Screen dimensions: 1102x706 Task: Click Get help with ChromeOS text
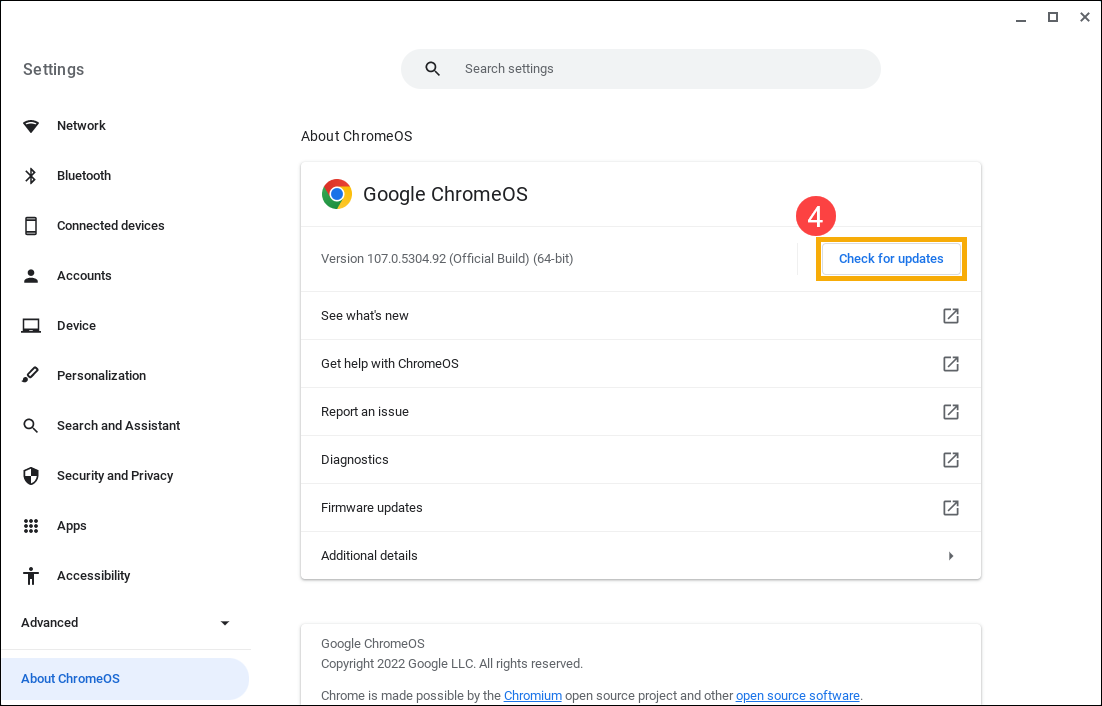tap(389, 364)
